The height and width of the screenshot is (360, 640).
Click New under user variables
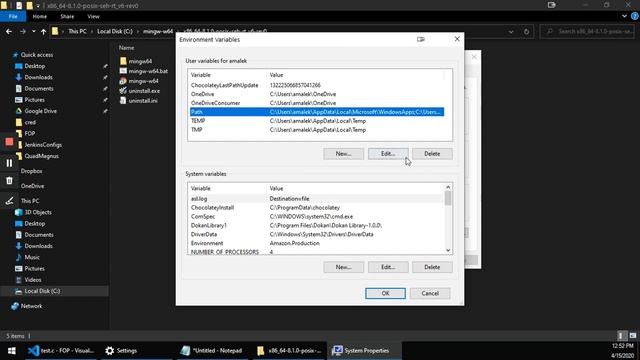point(343,154)
